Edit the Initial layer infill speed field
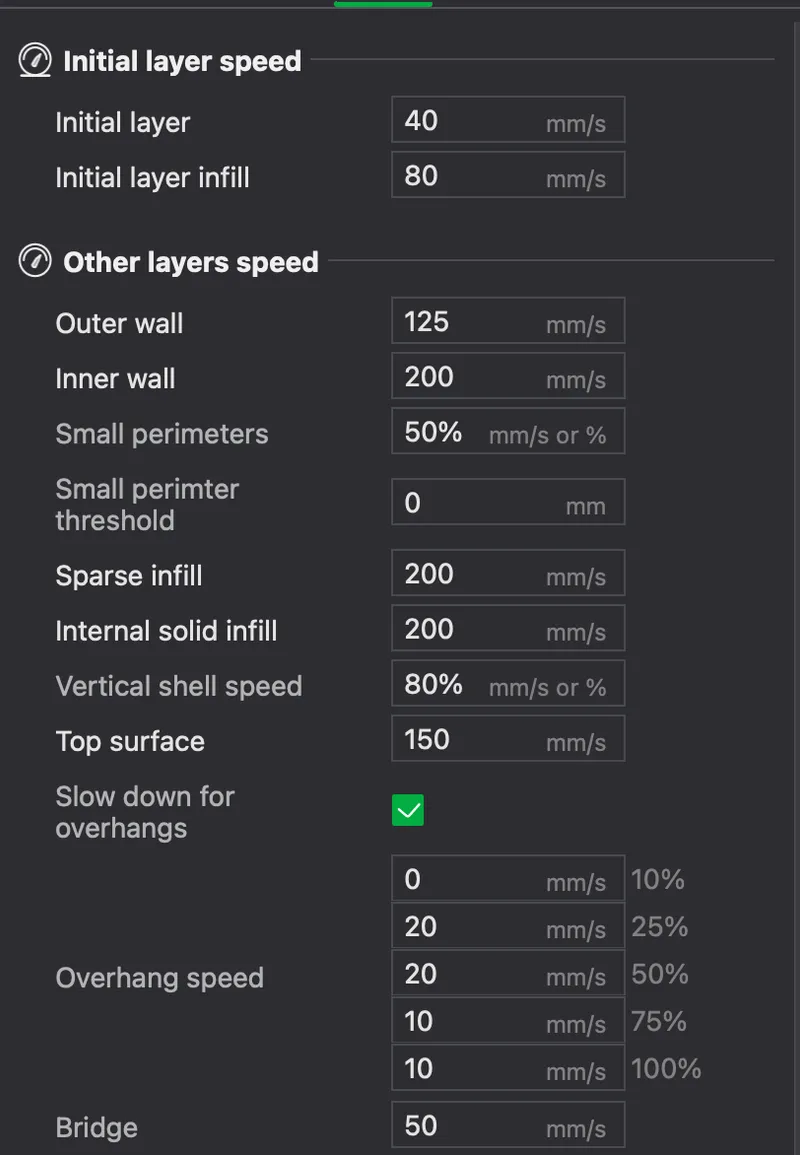The width and height of the screenshot is (800, 1155). [x=508, y=175]
